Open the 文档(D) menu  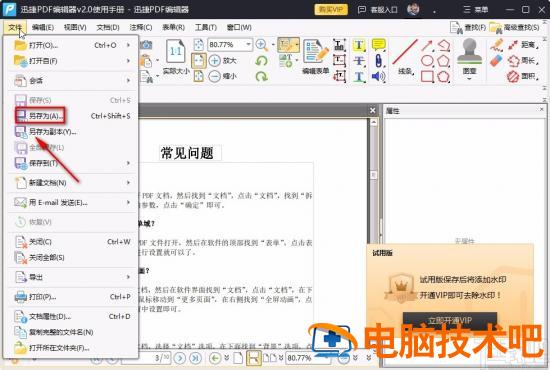[x=108, y=27]
